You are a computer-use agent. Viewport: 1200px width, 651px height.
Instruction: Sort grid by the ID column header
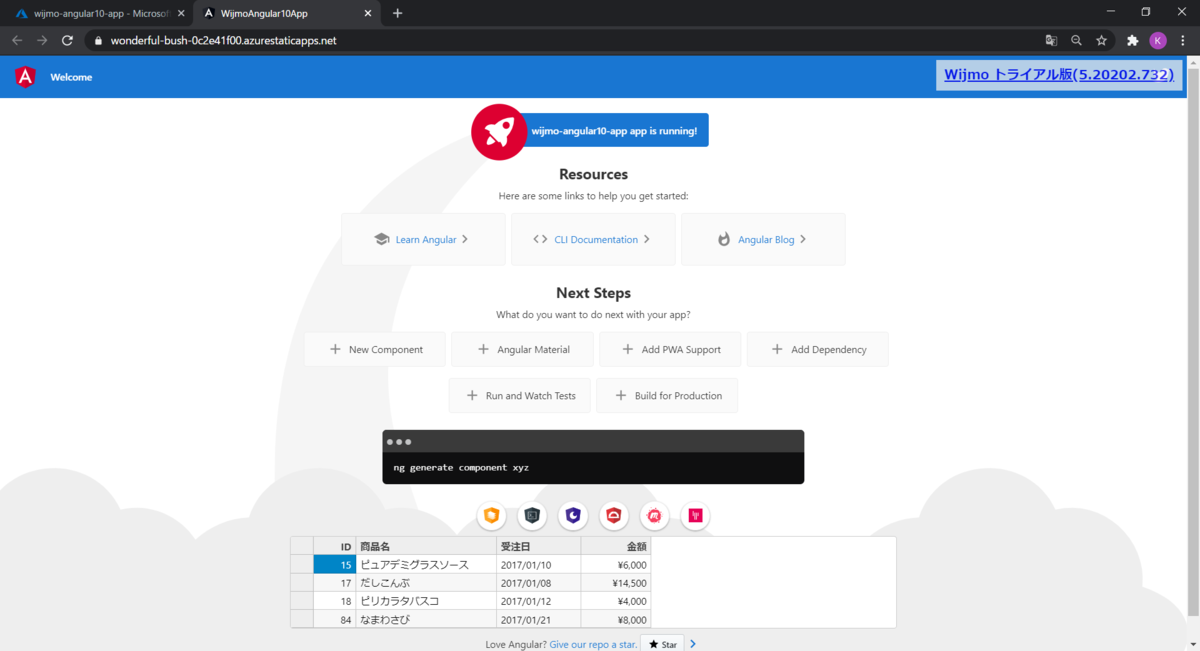tap(335, 546)
